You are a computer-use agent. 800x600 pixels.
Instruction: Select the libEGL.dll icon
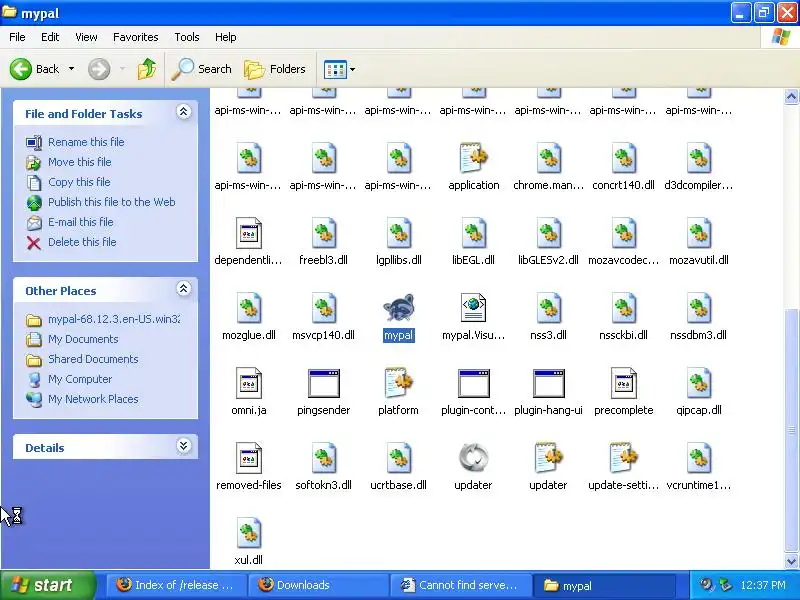click(473, 233)
